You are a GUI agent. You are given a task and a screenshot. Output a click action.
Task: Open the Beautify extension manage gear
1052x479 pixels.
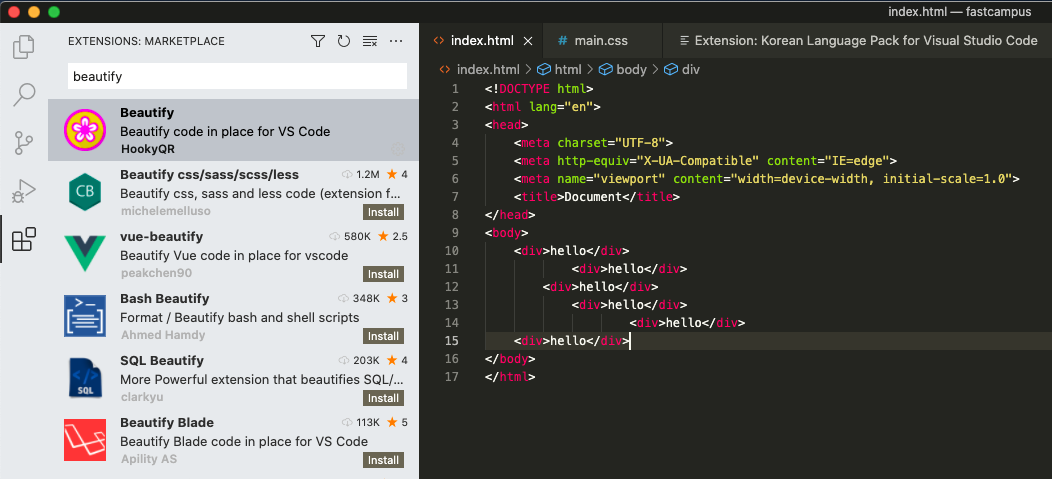pos(397,148)
